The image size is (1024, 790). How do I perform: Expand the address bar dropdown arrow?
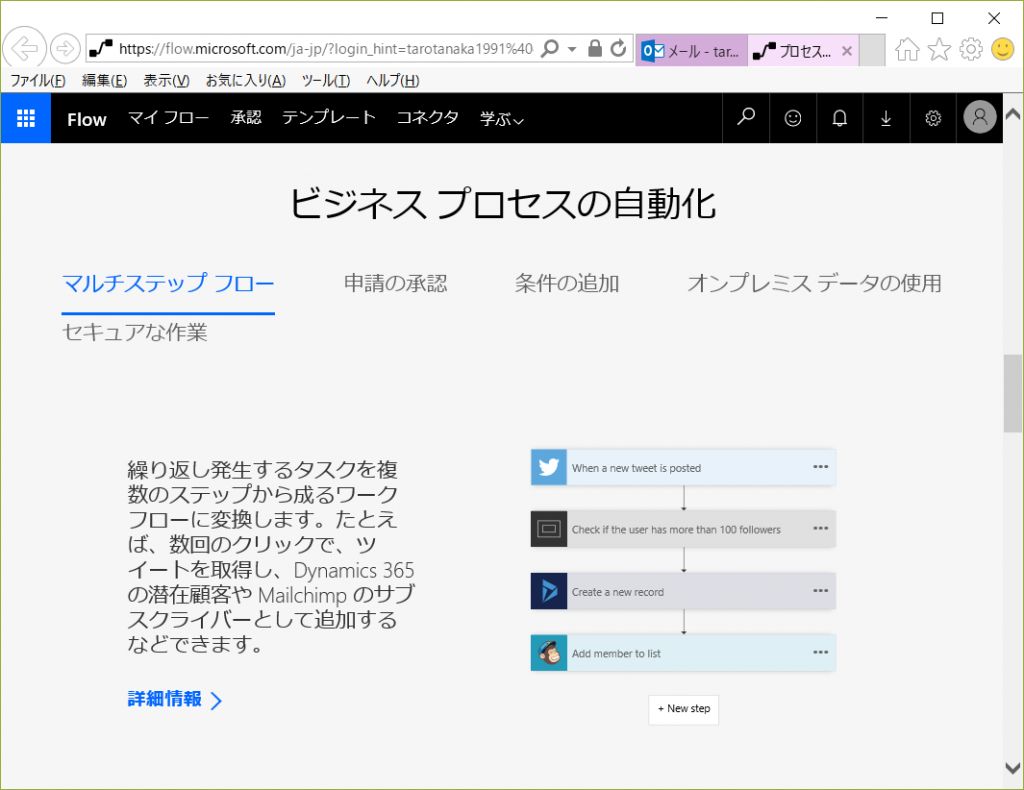[572, 49]
